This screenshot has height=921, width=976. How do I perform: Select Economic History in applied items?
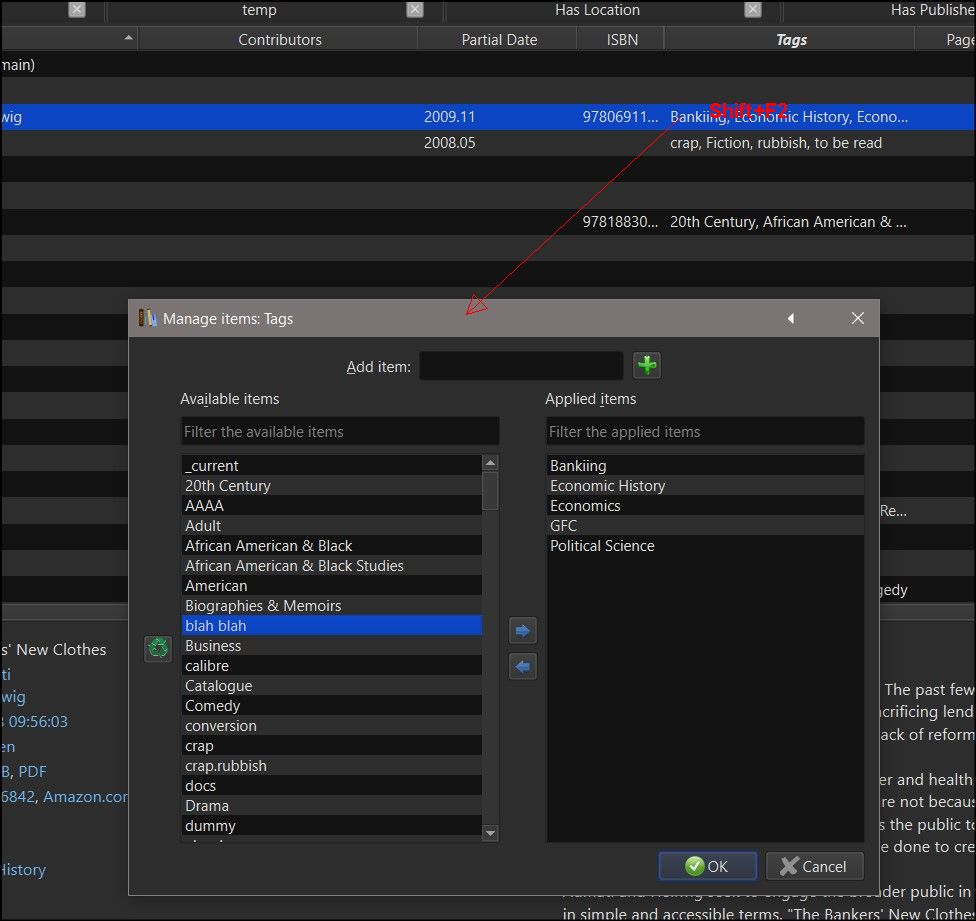(607, 486)
